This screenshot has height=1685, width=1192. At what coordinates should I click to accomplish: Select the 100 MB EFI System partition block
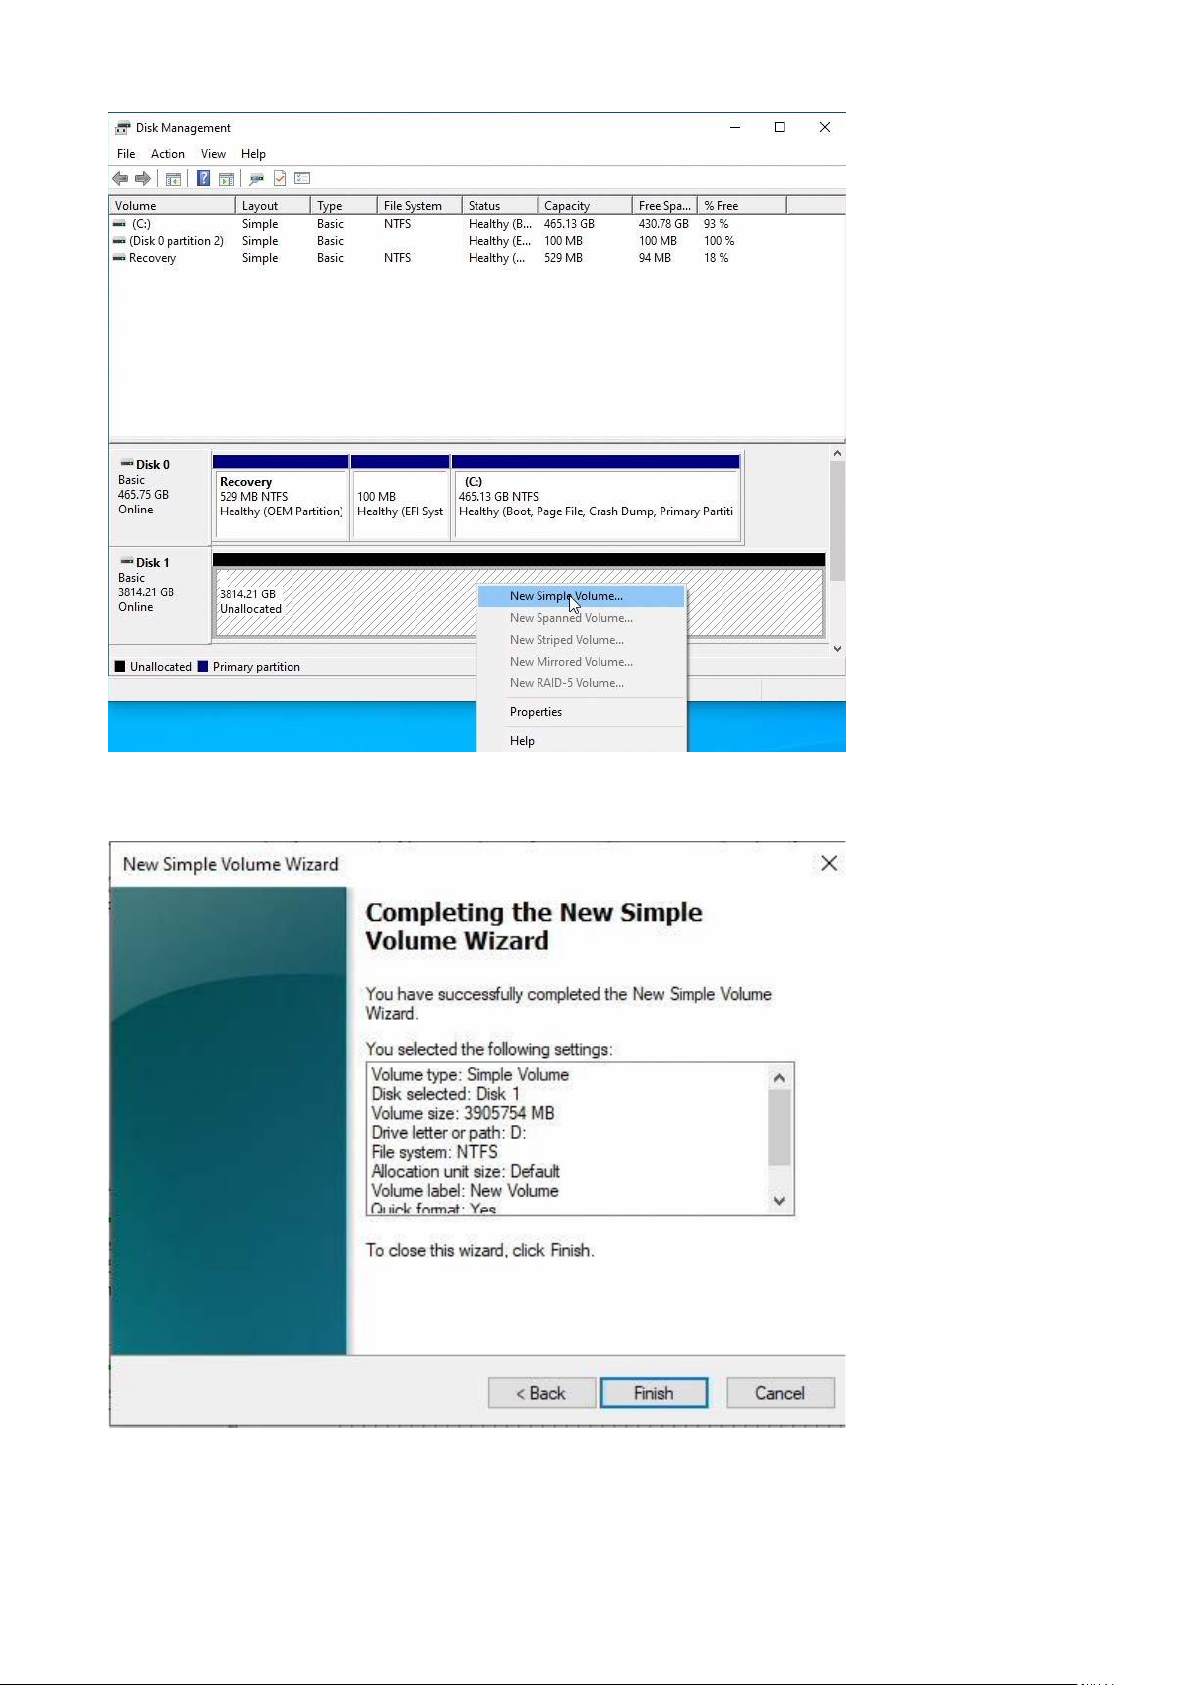[400, 497]
